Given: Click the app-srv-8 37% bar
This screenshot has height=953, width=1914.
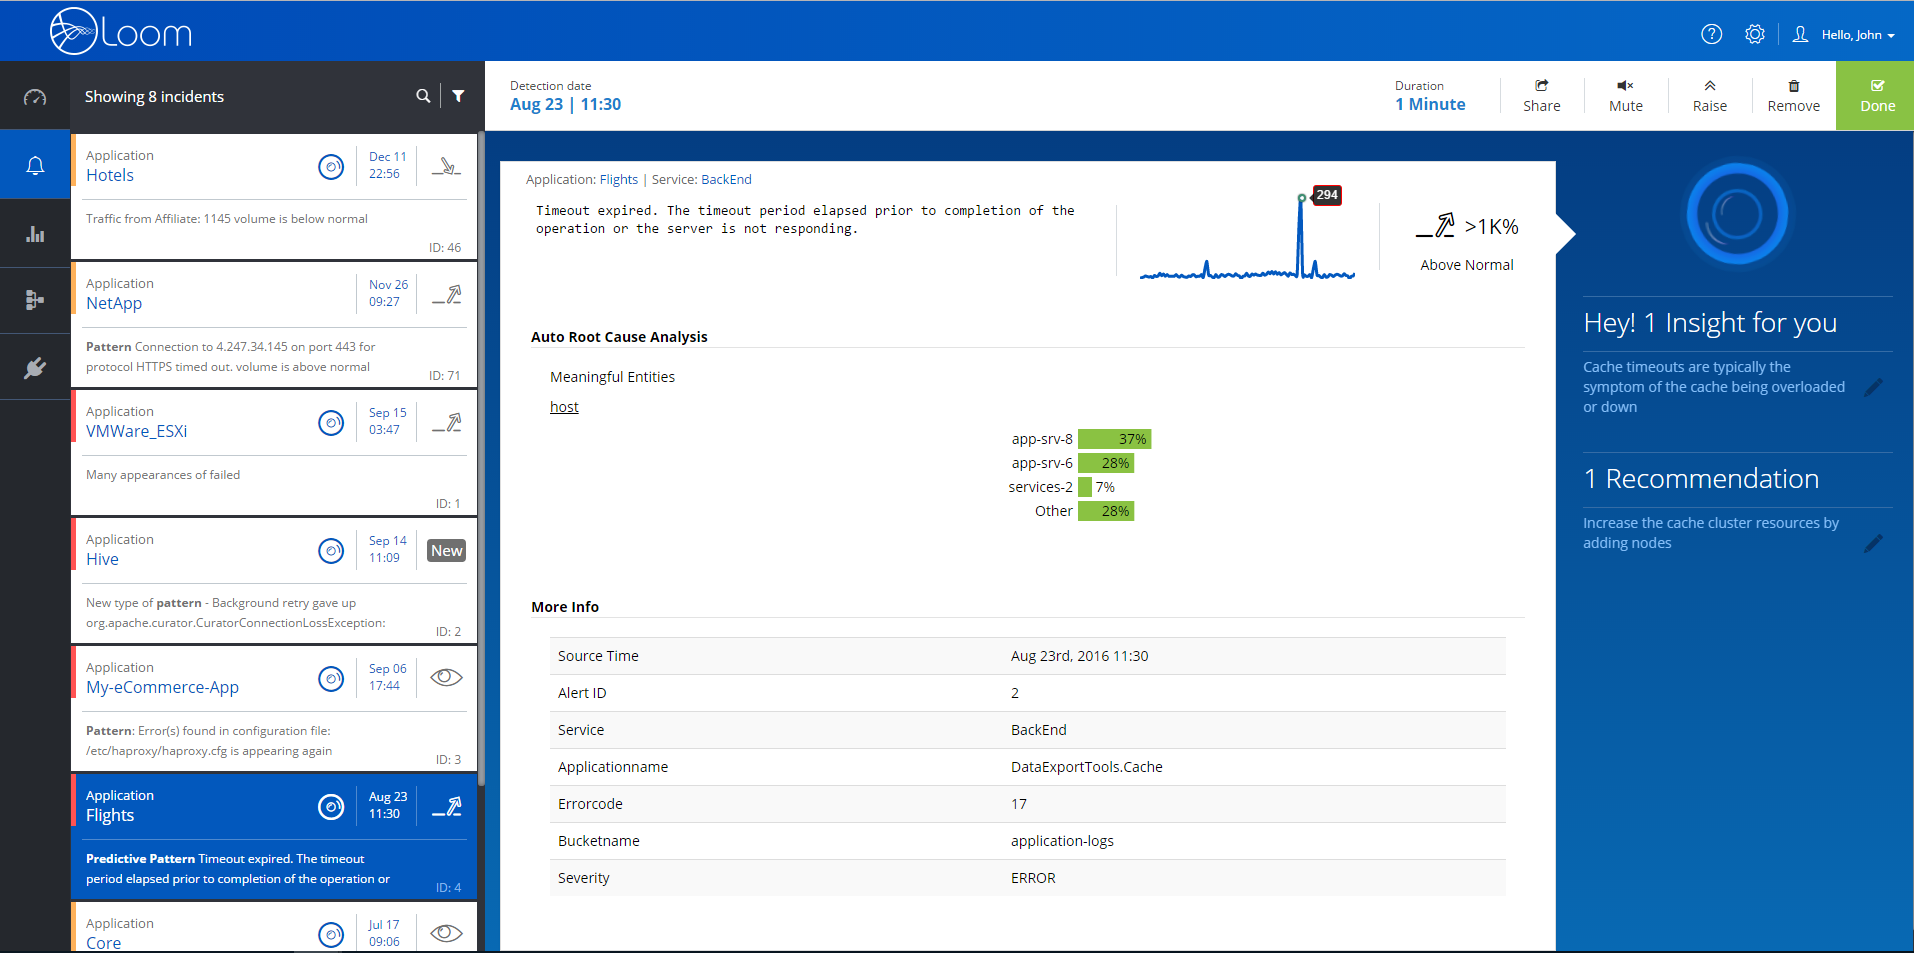Looking at the screenshot, I should (1114, 439).
